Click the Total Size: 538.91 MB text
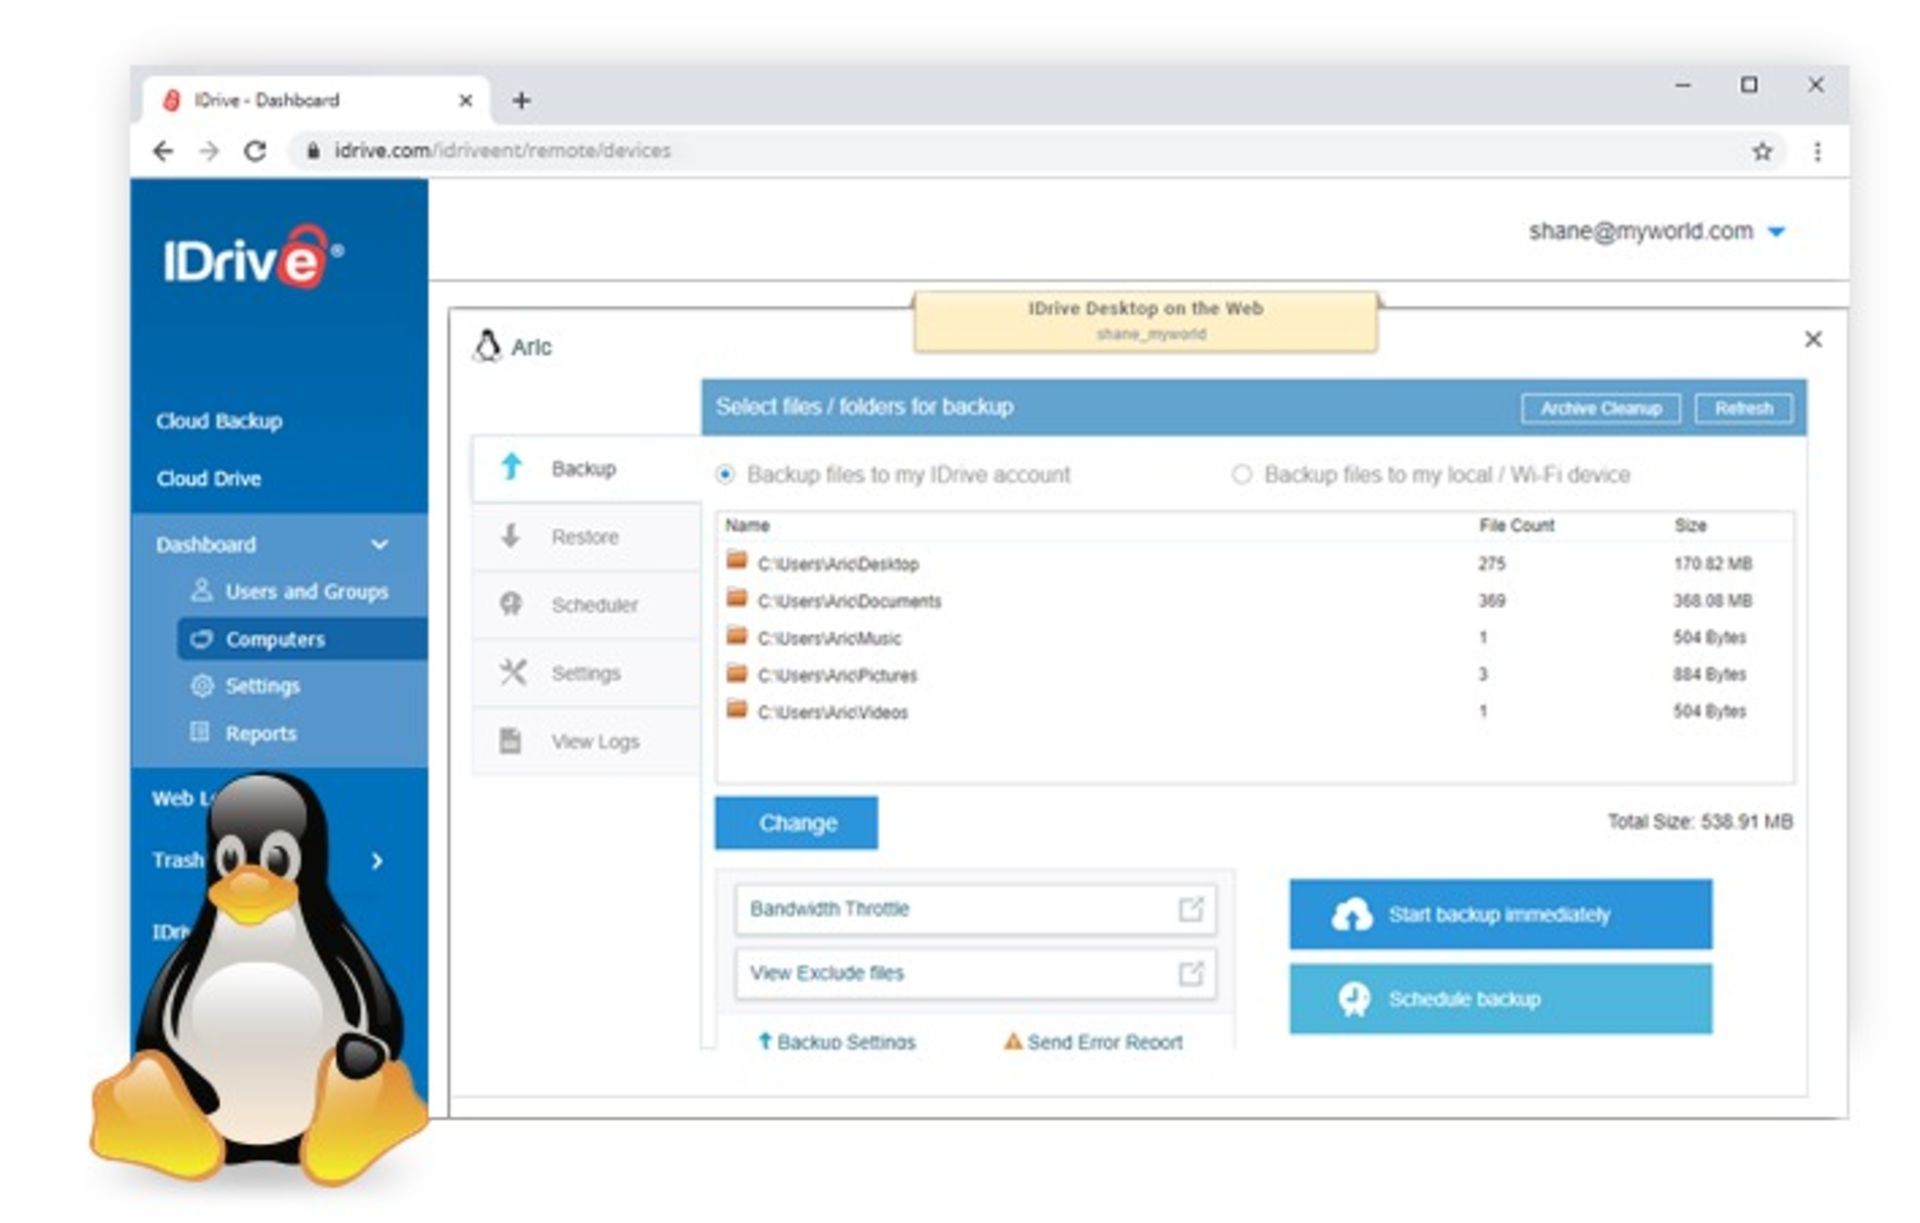The width and height of the screenshot is (1920, 1223). pos(1700,821)
